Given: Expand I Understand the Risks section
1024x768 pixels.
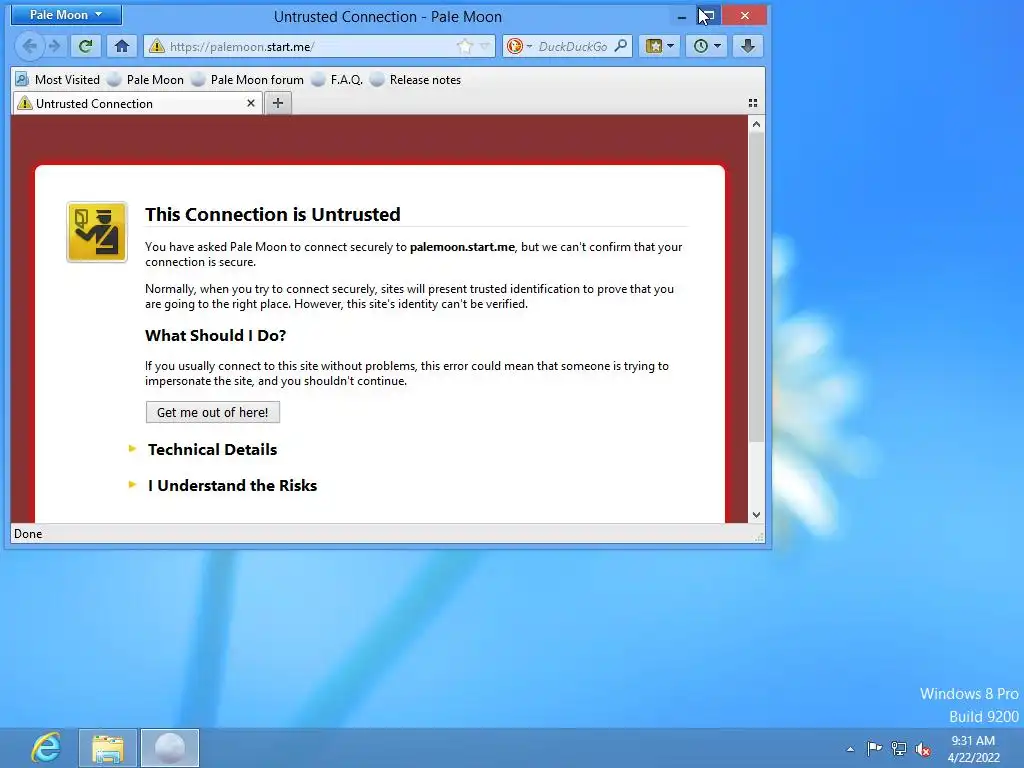Looking at the screenshot, I should coord(232,485).
